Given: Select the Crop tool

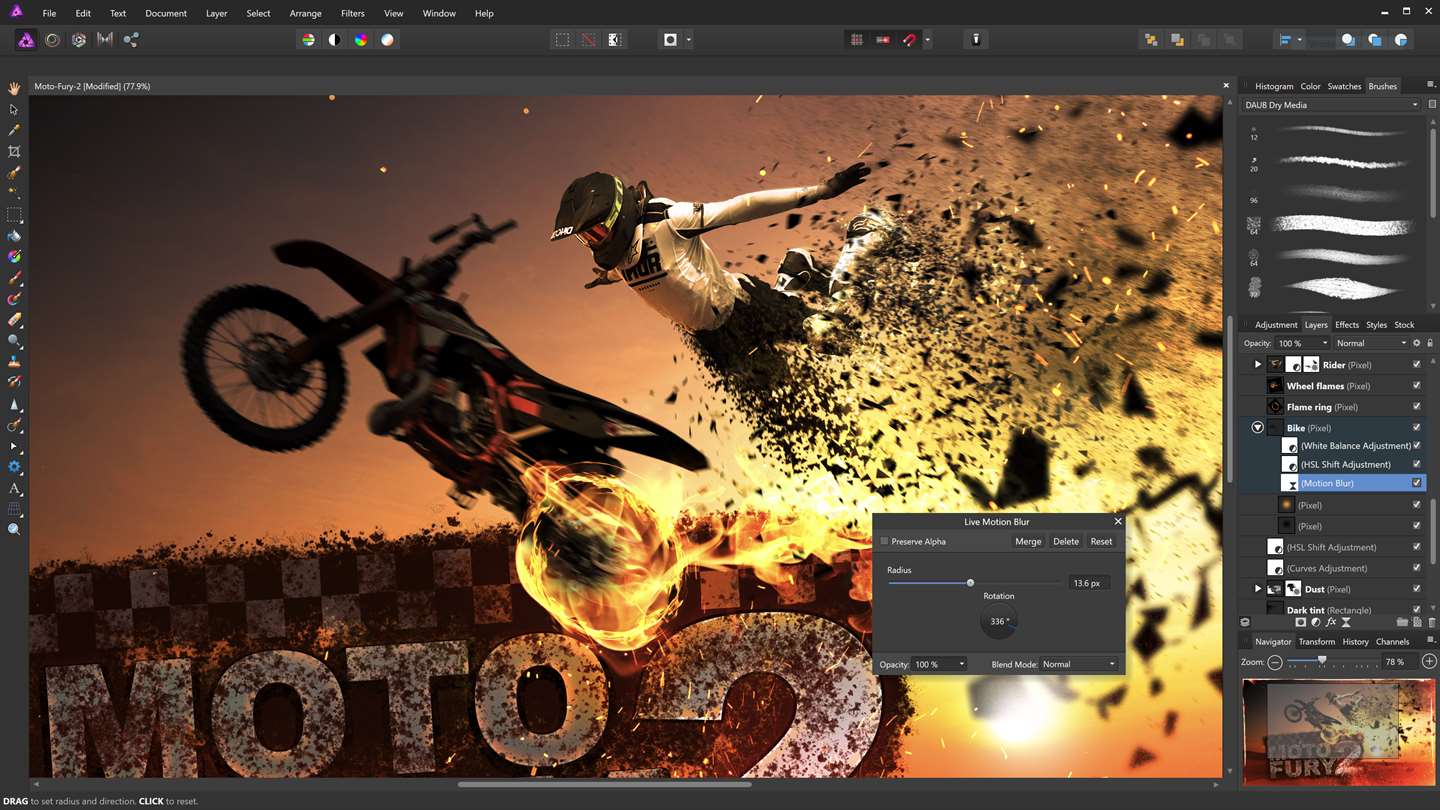Looking at the screenshot, I should click(14, 151).
